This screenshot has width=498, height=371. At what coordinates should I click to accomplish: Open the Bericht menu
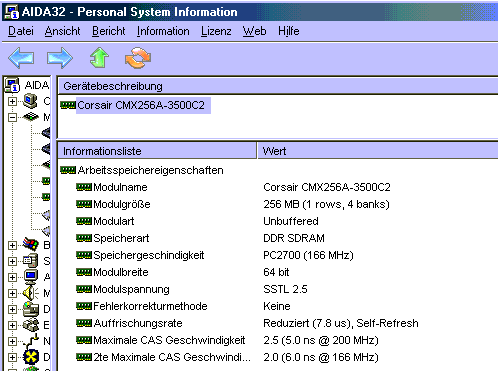pyautogui.click(x=109, y=31)
